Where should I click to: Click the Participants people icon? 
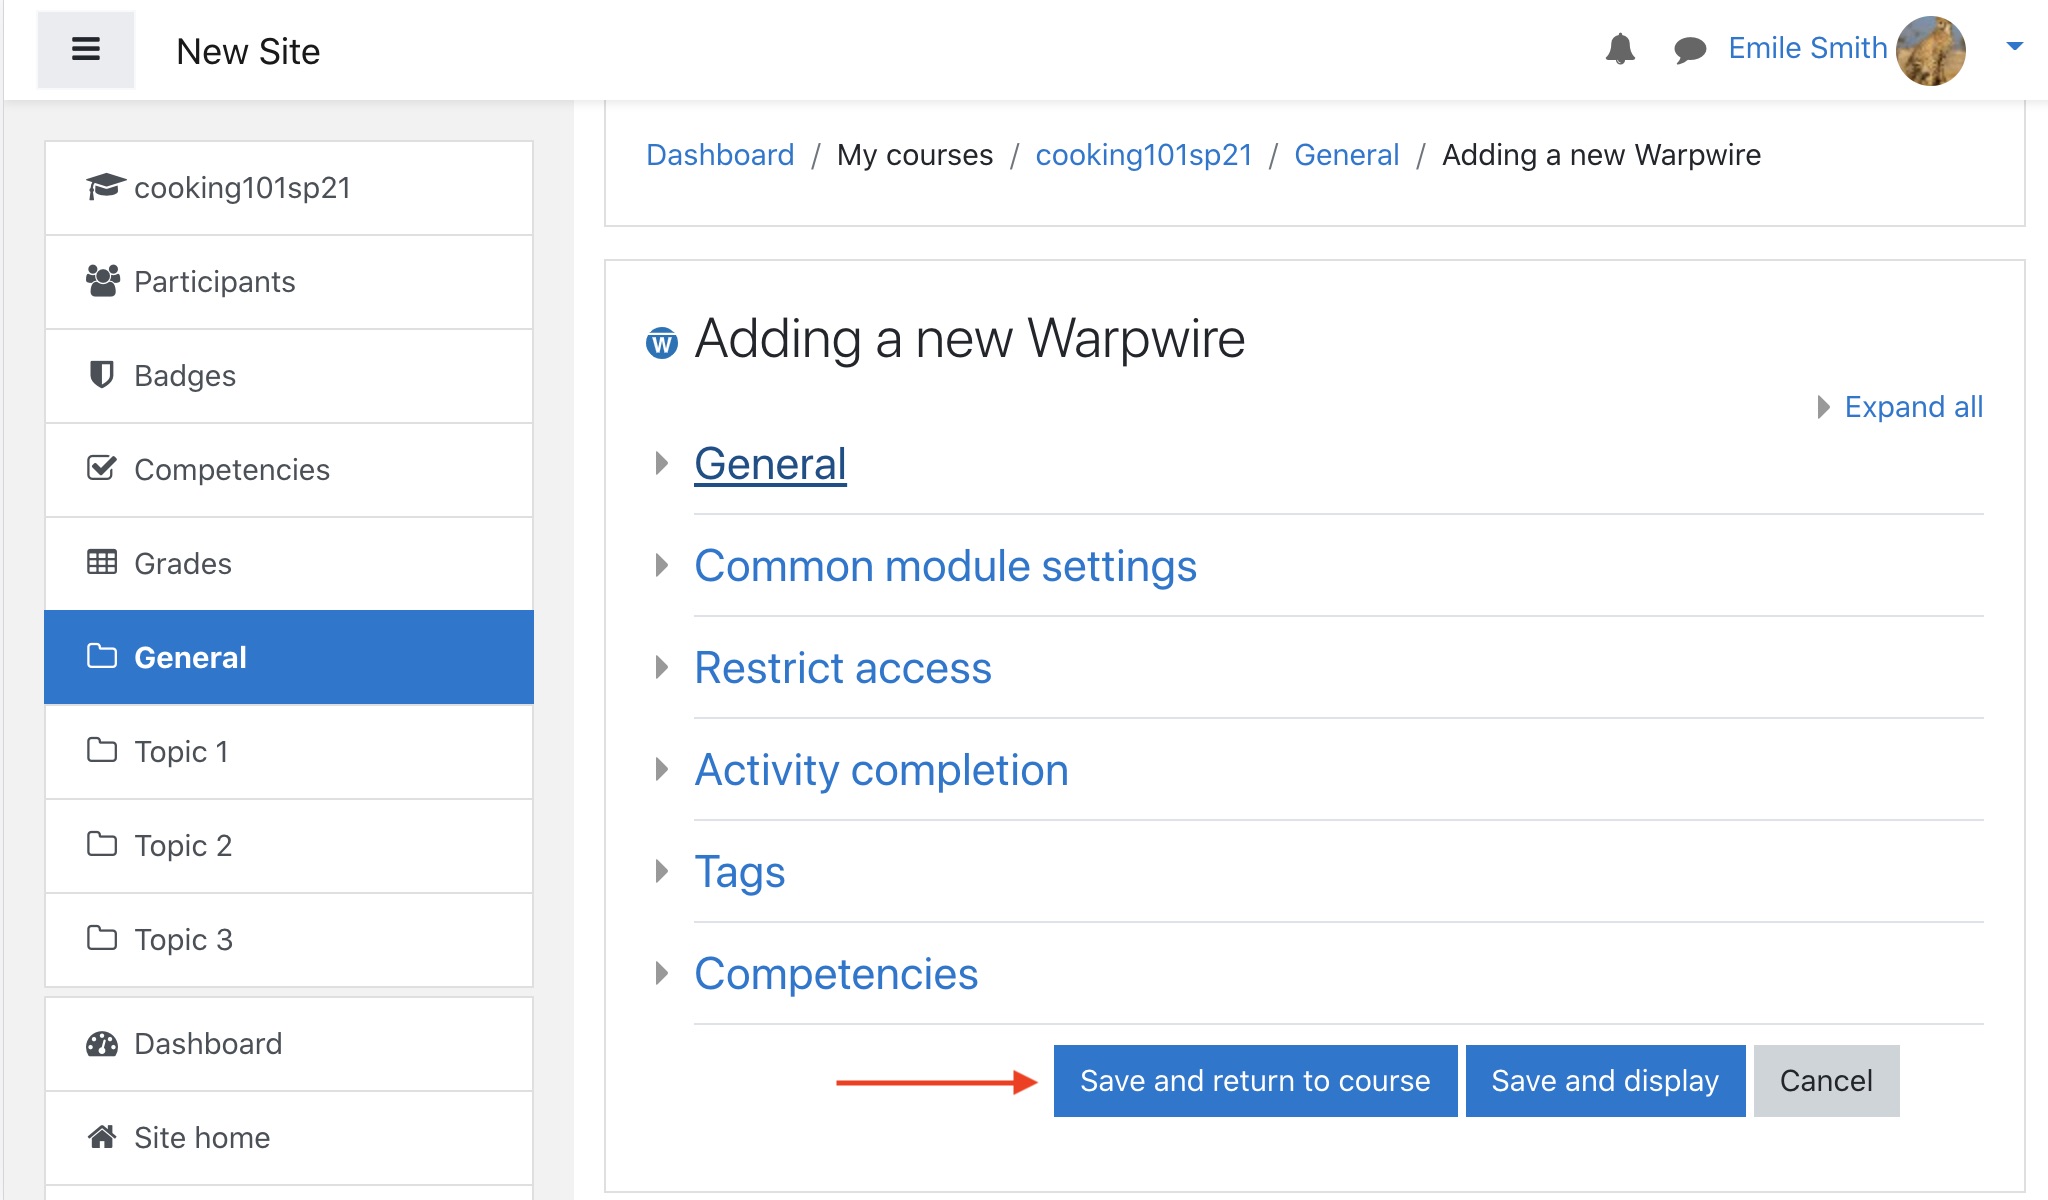coord(102,281)
